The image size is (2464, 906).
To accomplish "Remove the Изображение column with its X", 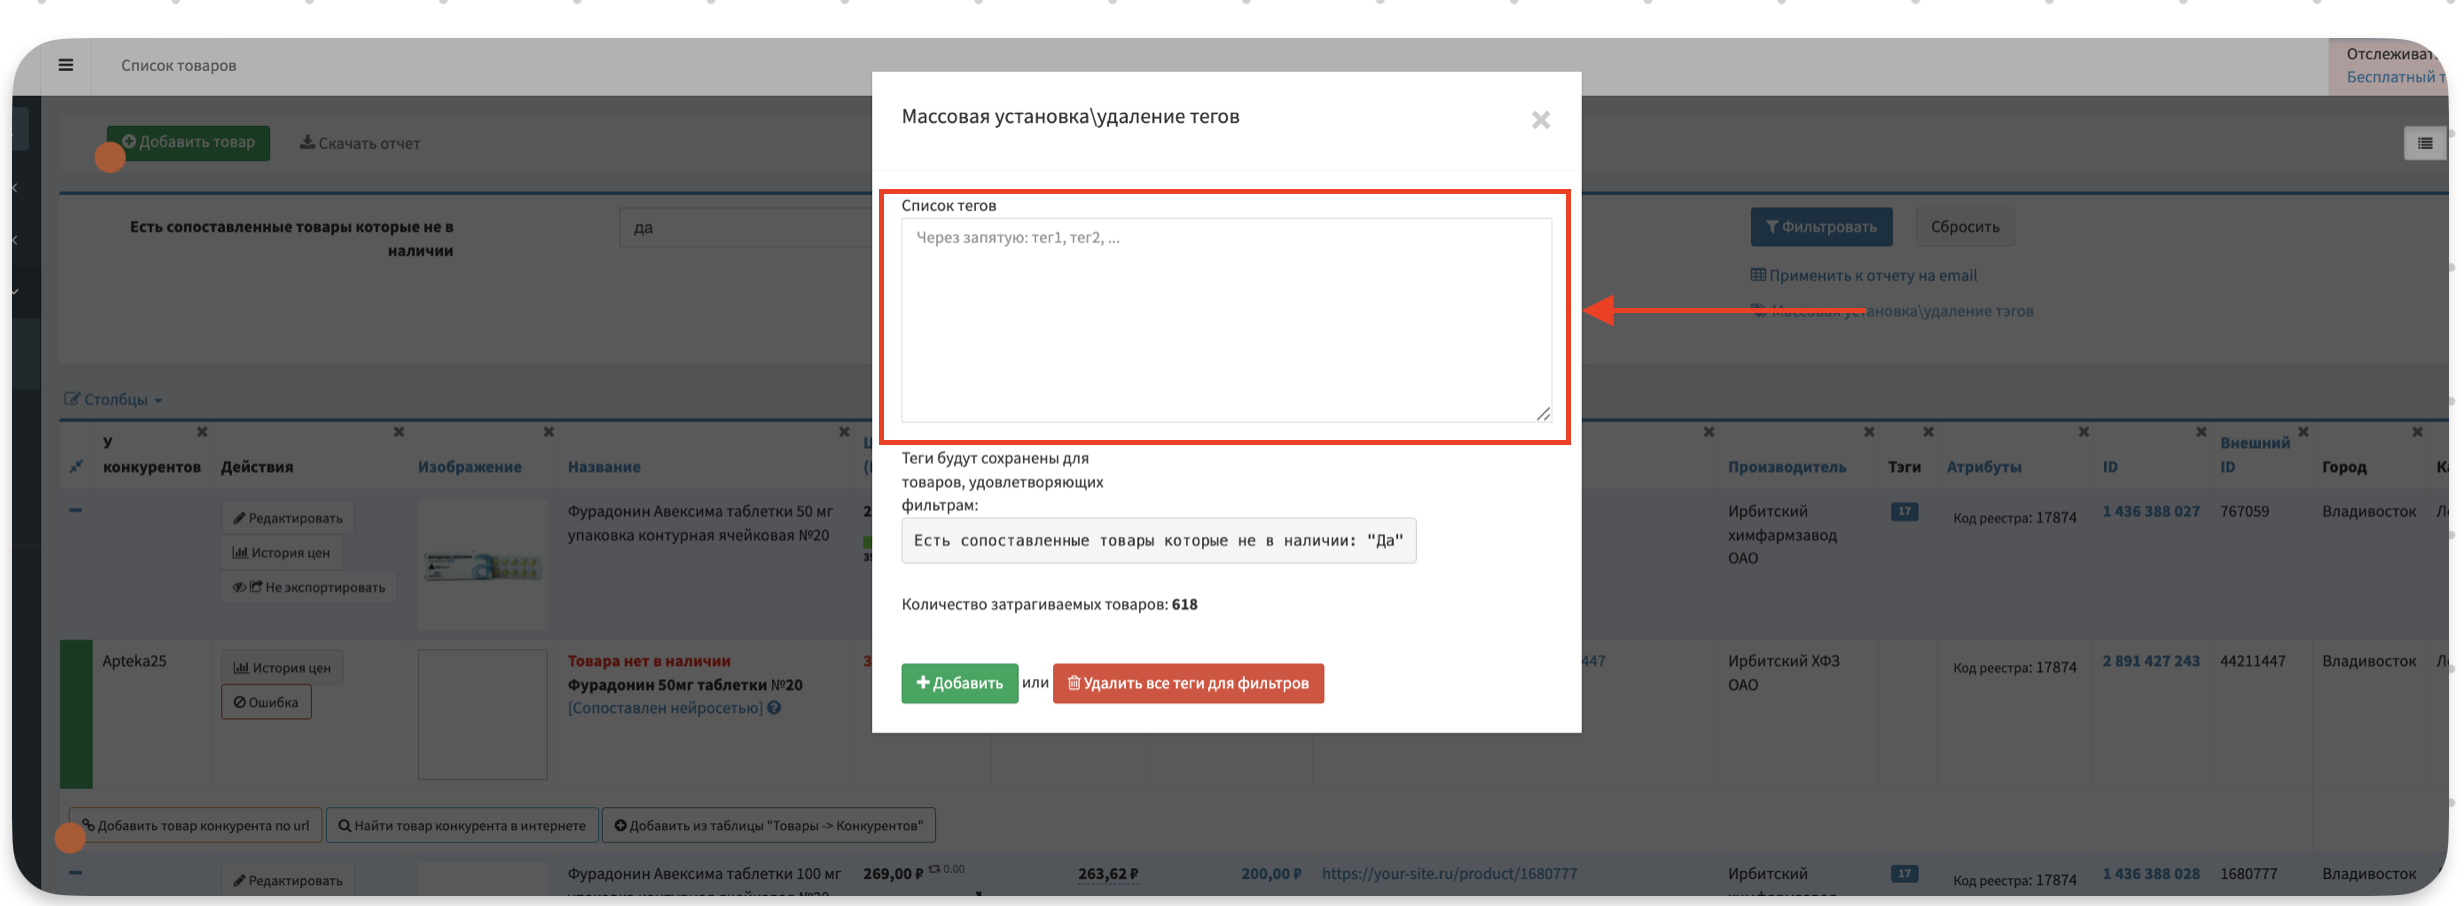I will click(548, 432).
